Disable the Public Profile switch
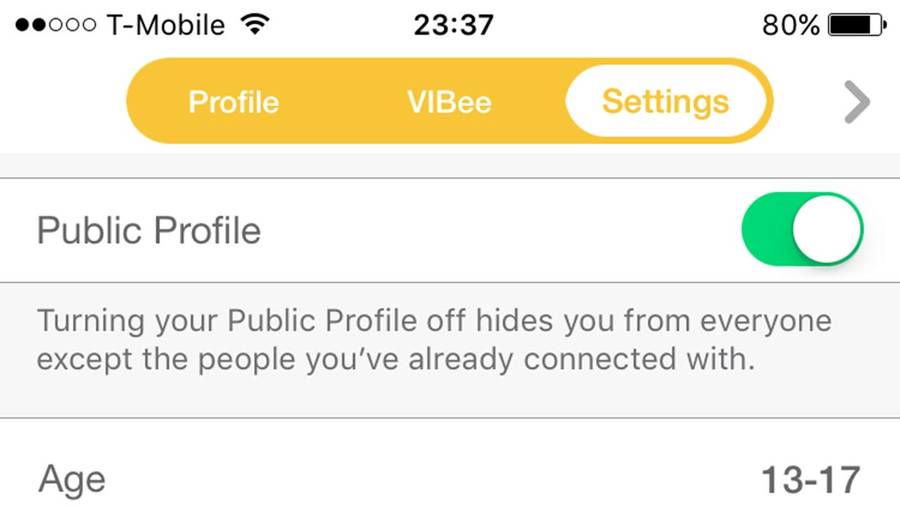900x506 pixels. coord(801,229)
